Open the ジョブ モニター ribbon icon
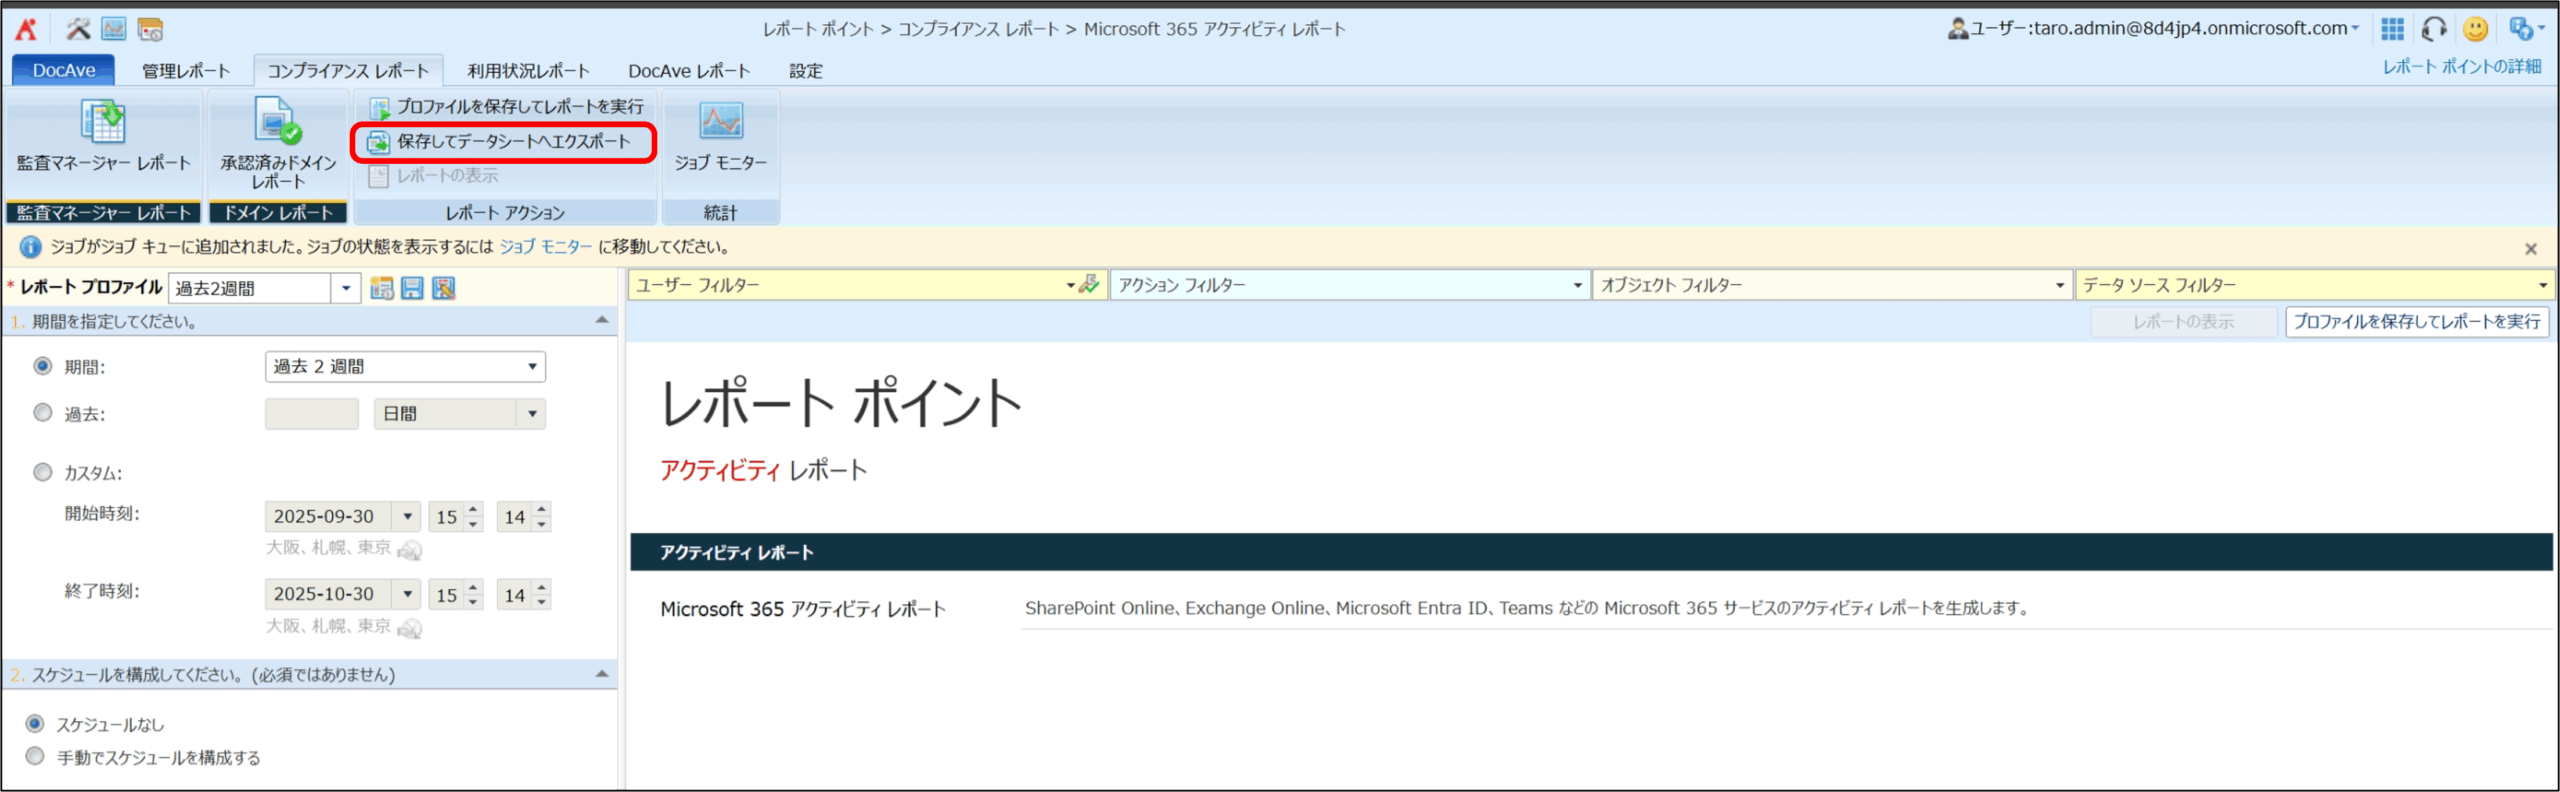This screenshot has height=792, width=2560. 720,124
